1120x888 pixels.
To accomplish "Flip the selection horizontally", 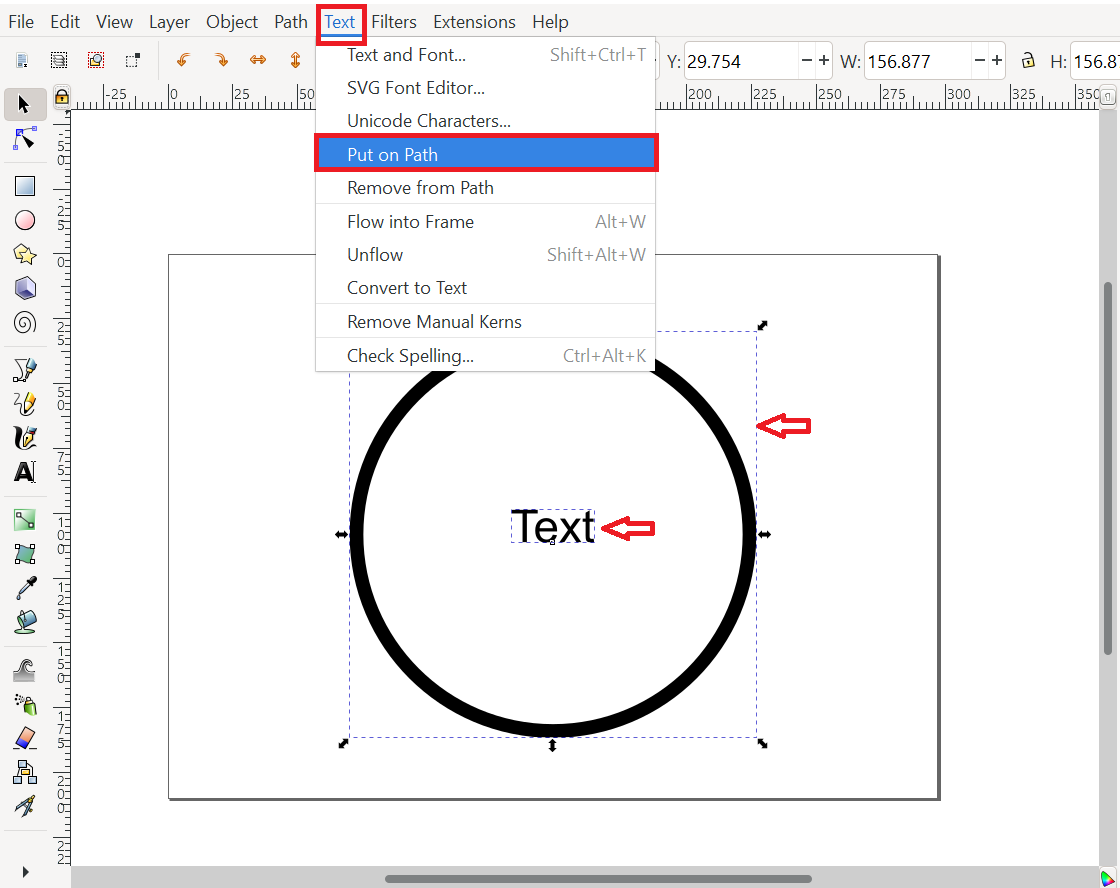I will tap(258, 60).
